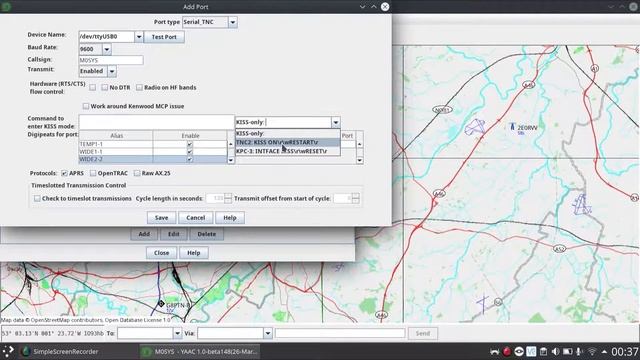This screenshot has width=640, height=360.
Task: Click scroll down arrow of digipeat alias table
Action: [231, 160]
